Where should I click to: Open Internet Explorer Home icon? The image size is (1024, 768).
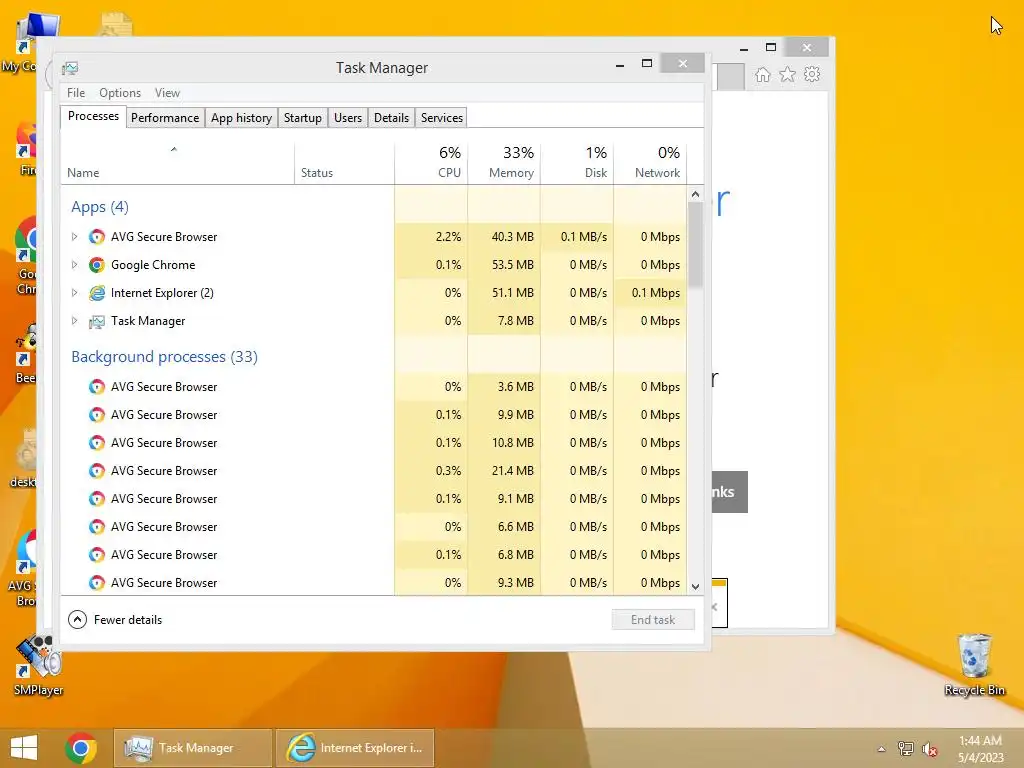pos(762,74)
